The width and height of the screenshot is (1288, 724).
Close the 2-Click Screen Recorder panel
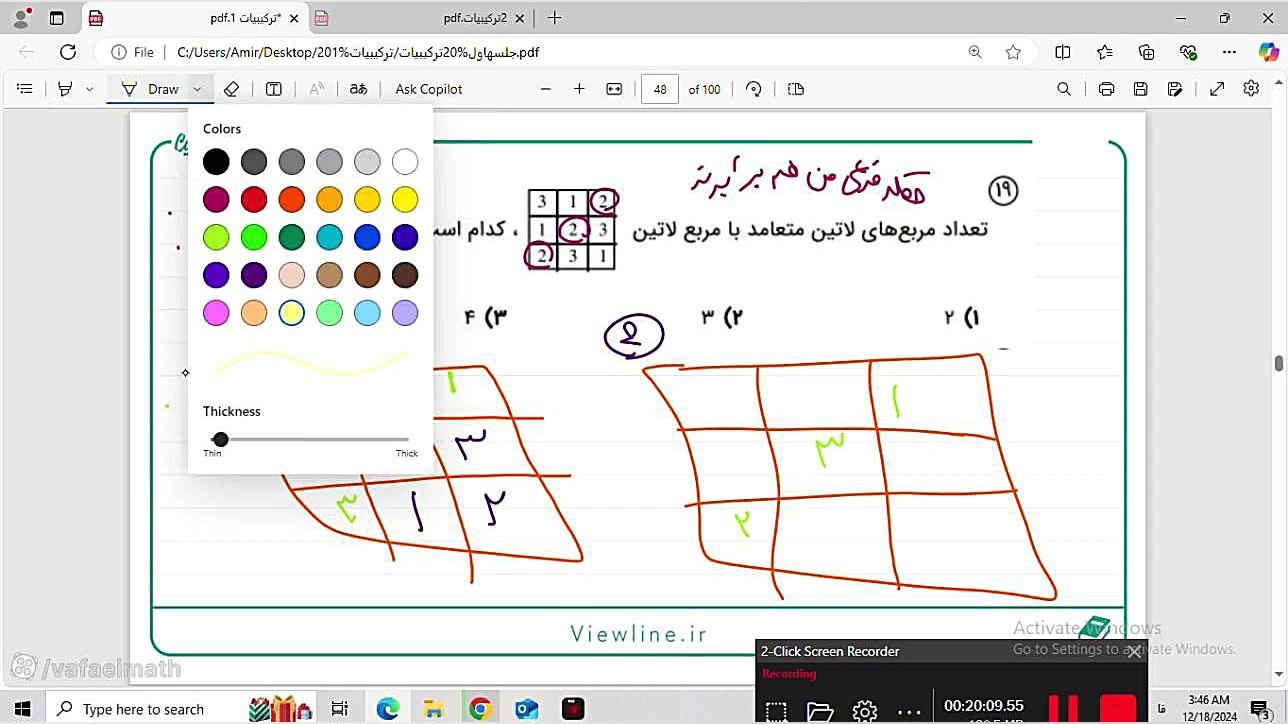(1134, 651)
